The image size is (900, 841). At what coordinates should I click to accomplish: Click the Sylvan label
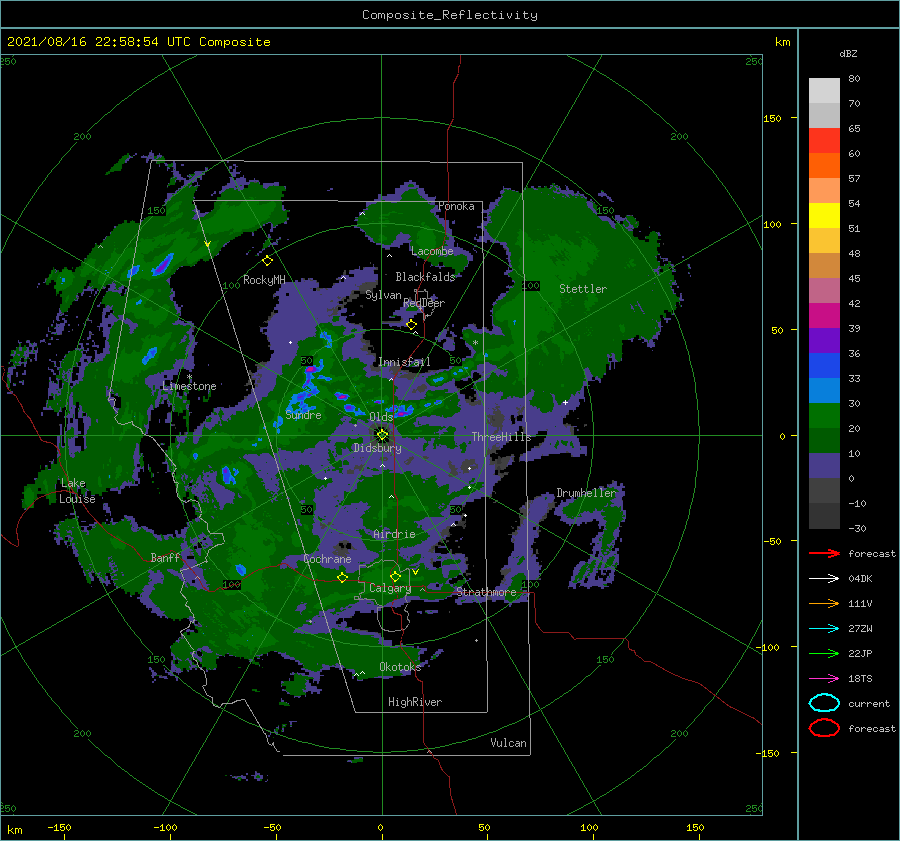(383, 295)
